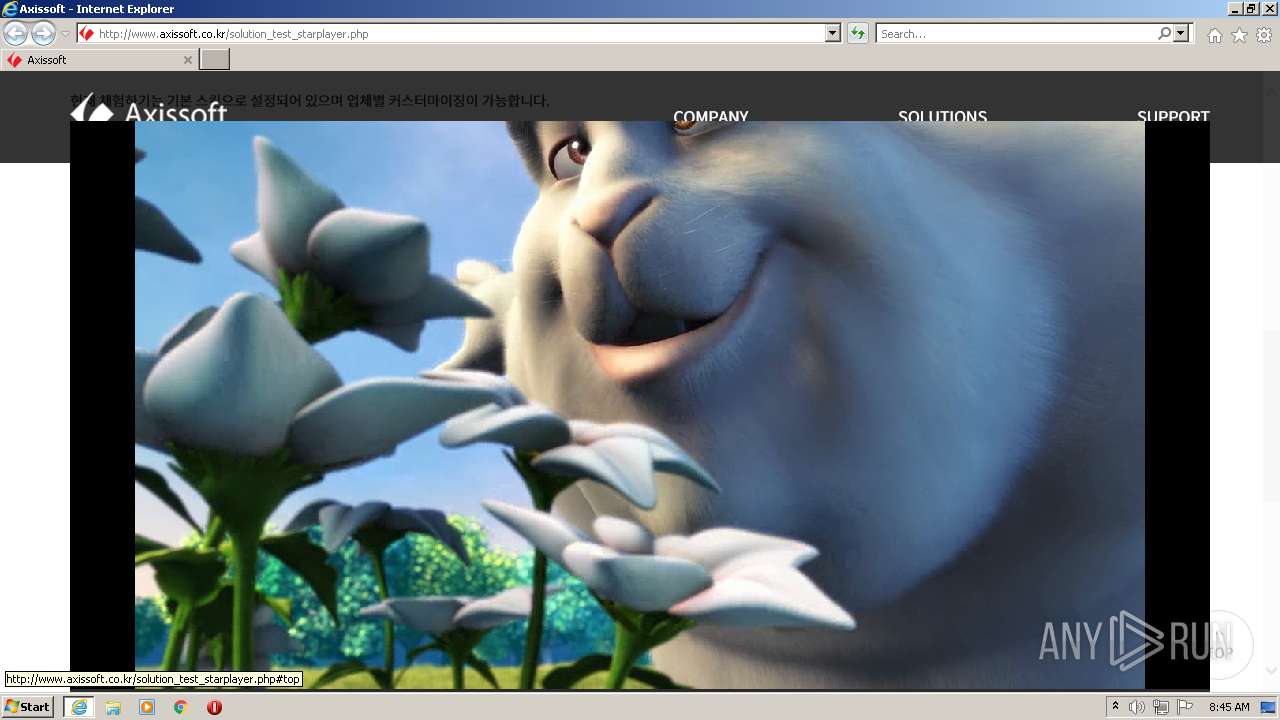This screenshot has width=1280, height=720.
Task: Expand the address bar autocomplete dropdown
Action: pyautogui.click(x=833, y=34)
